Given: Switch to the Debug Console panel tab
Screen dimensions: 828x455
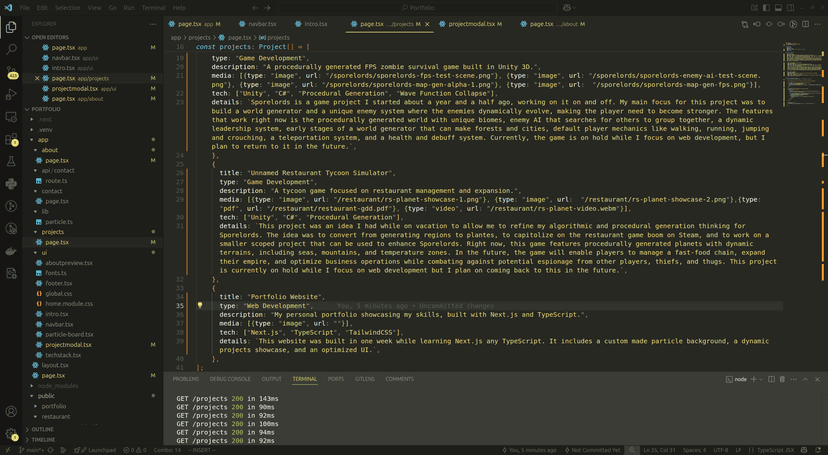Looking at the screenshot, I should 230,380.
